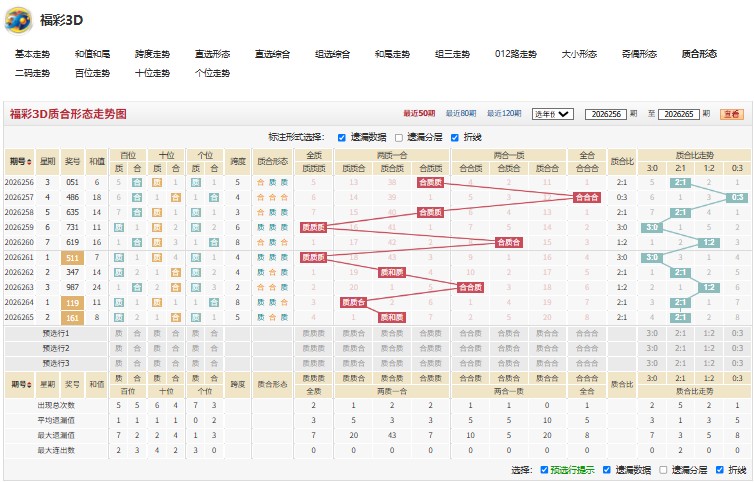Open the 十位走势 chart
This screenshot has height=482, width=754.
click(x=152, y=73)
